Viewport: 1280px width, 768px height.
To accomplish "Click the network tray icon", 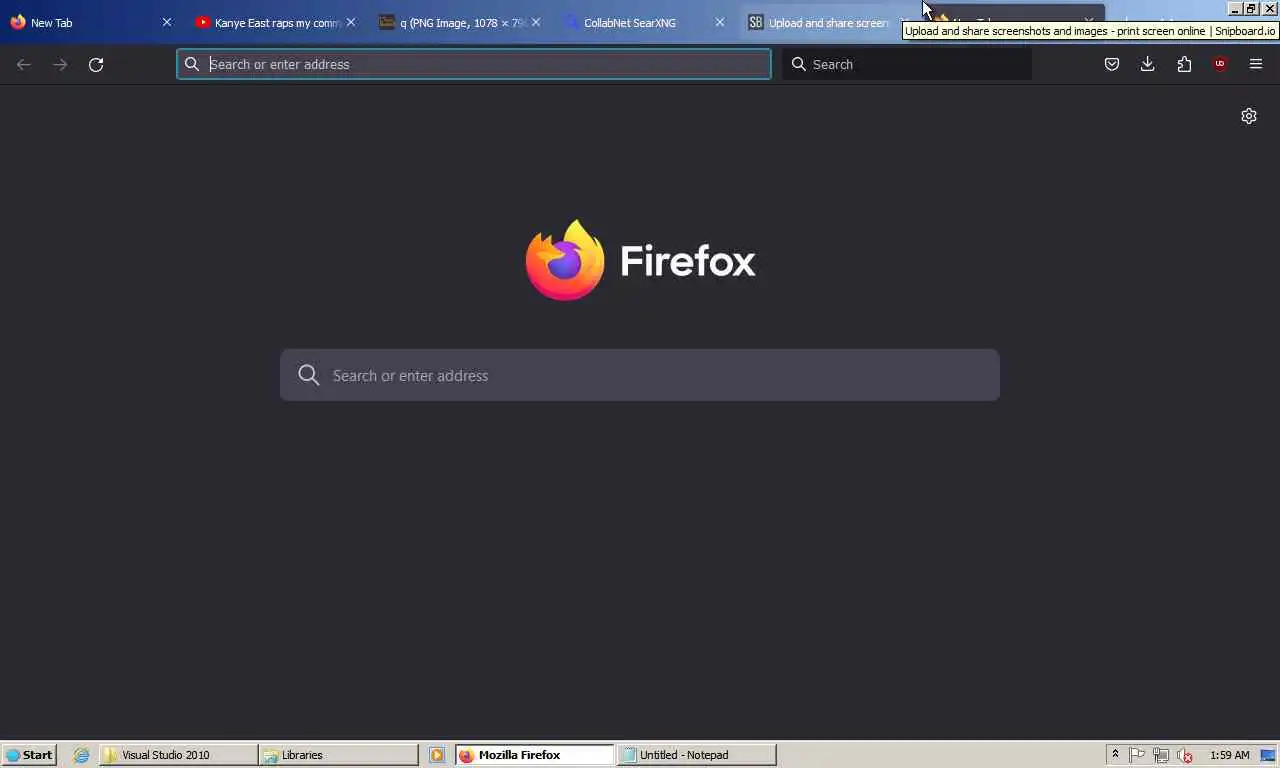I will click(1161, 755).
